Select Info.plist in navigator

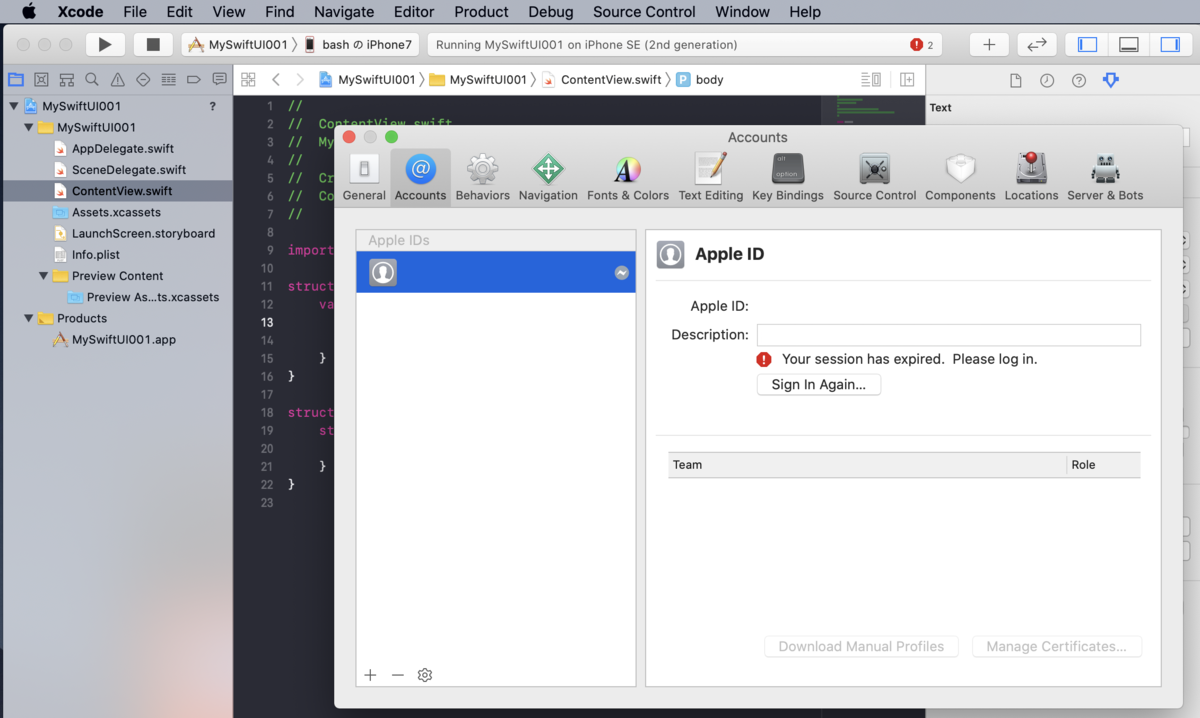[95, 255]
